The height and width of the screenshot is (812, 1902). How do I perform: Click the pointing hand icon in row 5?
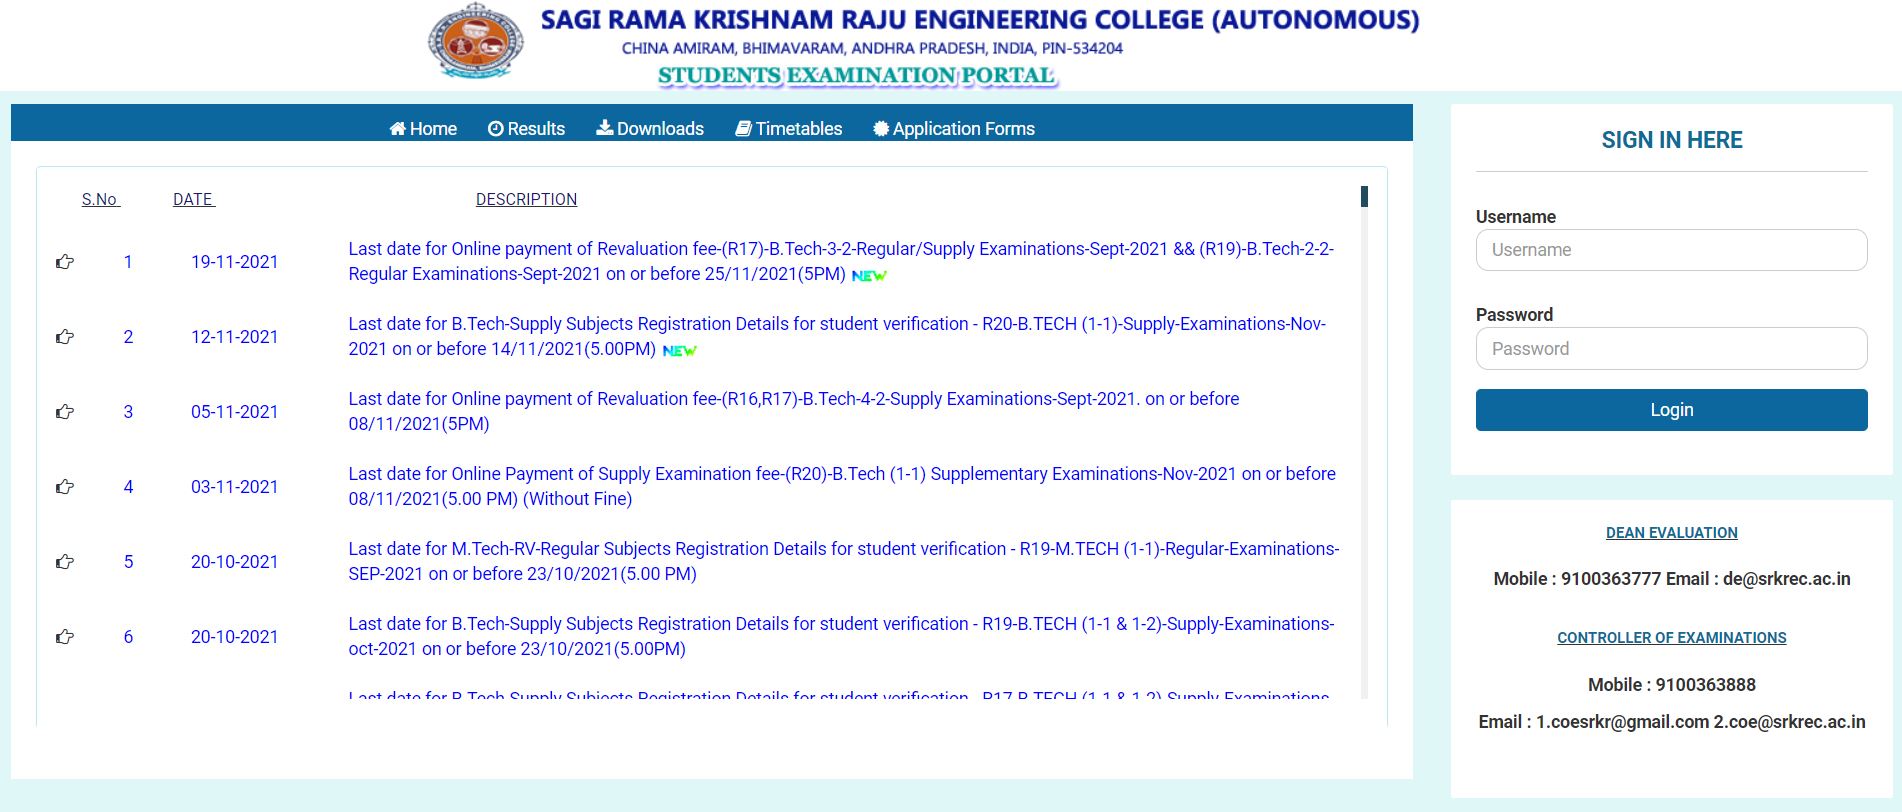65,562
